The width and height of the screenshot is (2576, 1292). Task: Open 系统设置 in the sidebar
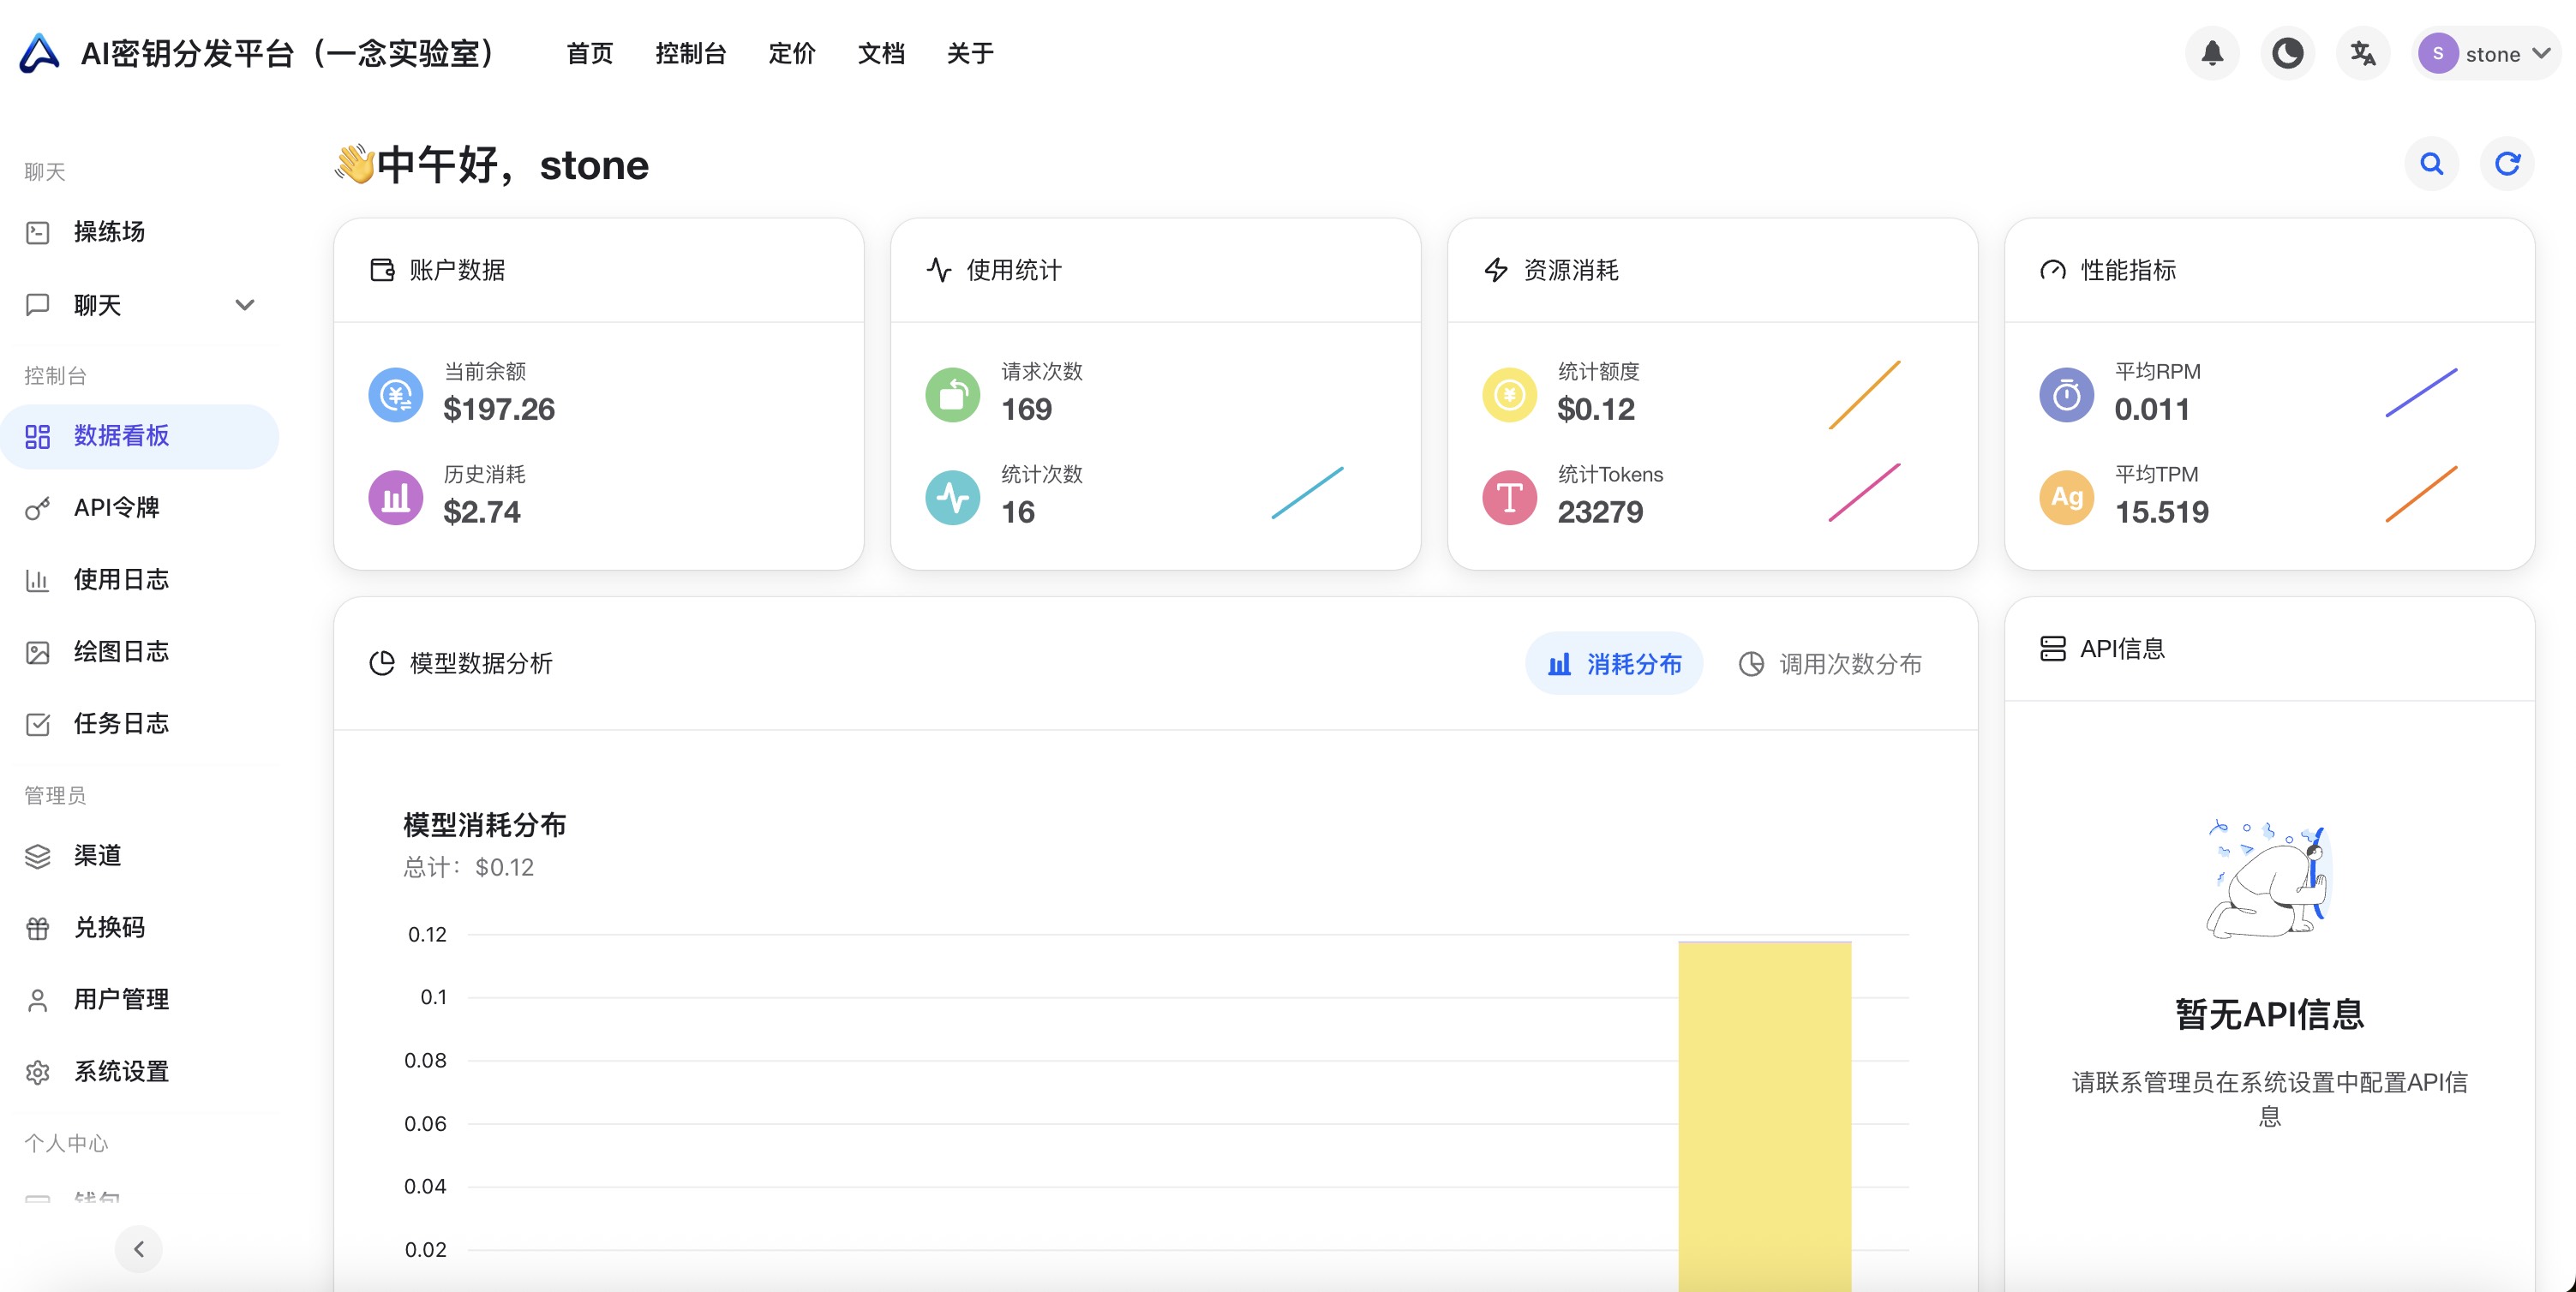pyautogui.click(x=140, y=1072)
